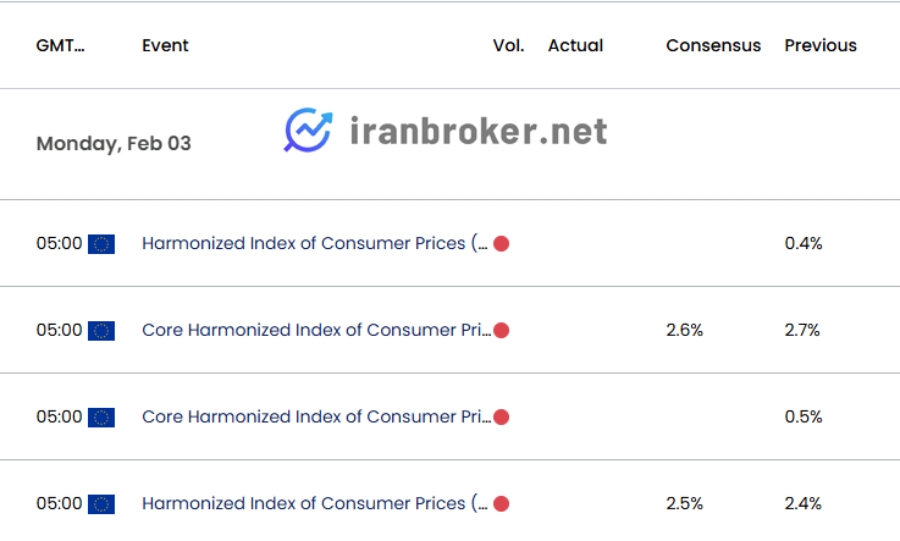Open Harmonized Index event with 2.5% consensus
The width and height of the screenshot is (900, 541).
click(315, 503)
